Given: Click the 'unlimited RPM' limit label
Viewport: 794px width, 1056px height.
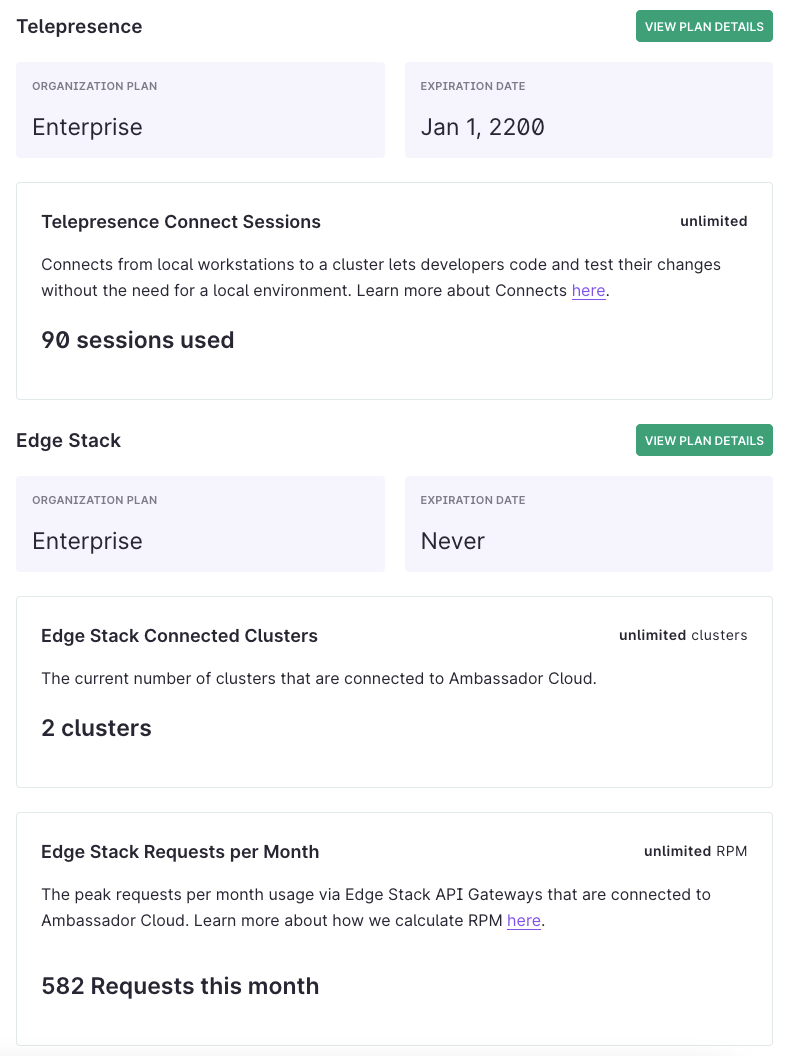Looking at the screenshot, I should 695,851.
